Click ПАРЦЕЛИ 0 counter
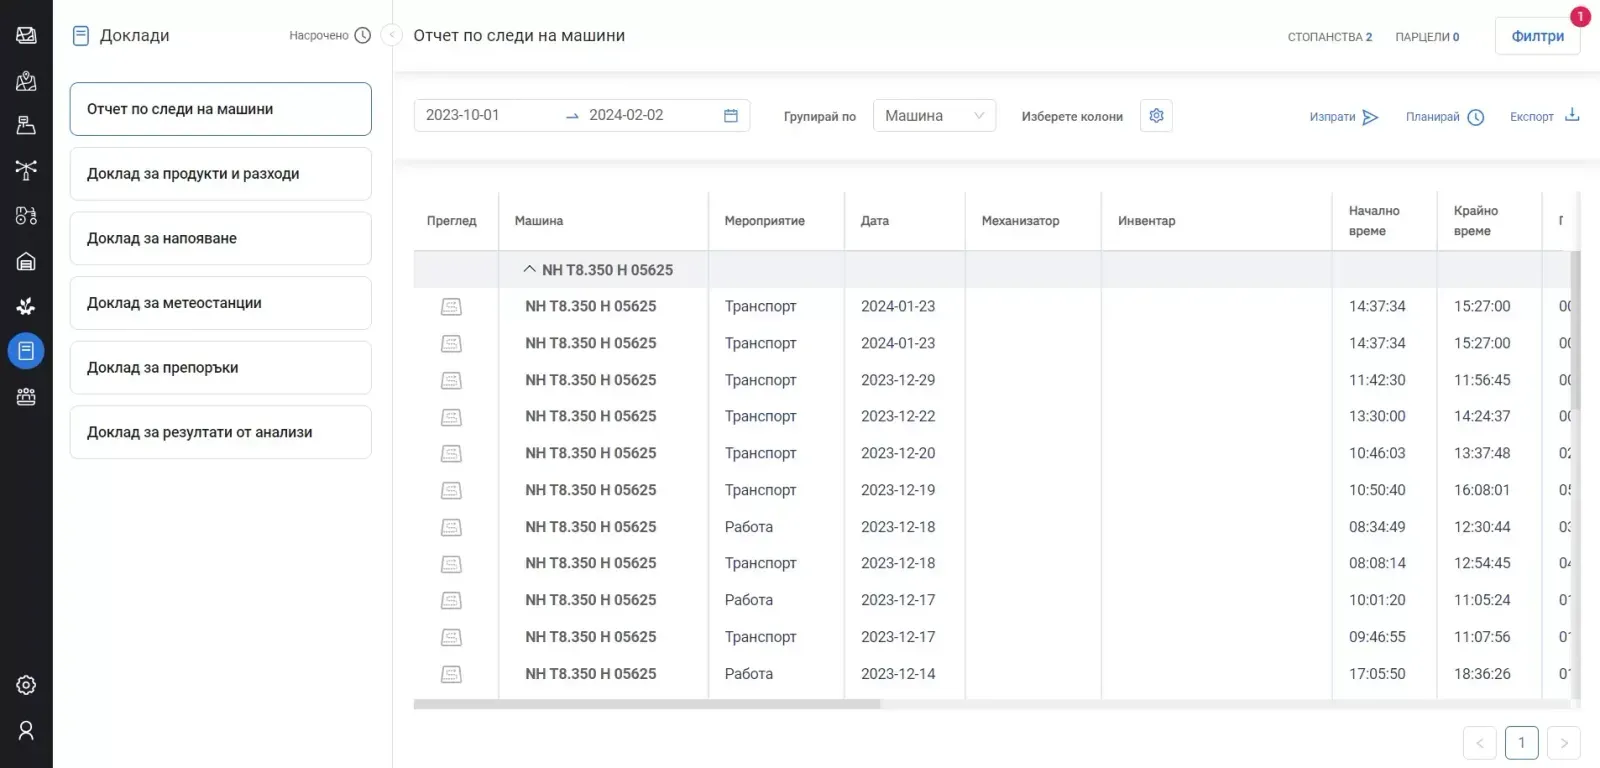1600x768 pixels. pyautogui.click(x=1427, y=37)
